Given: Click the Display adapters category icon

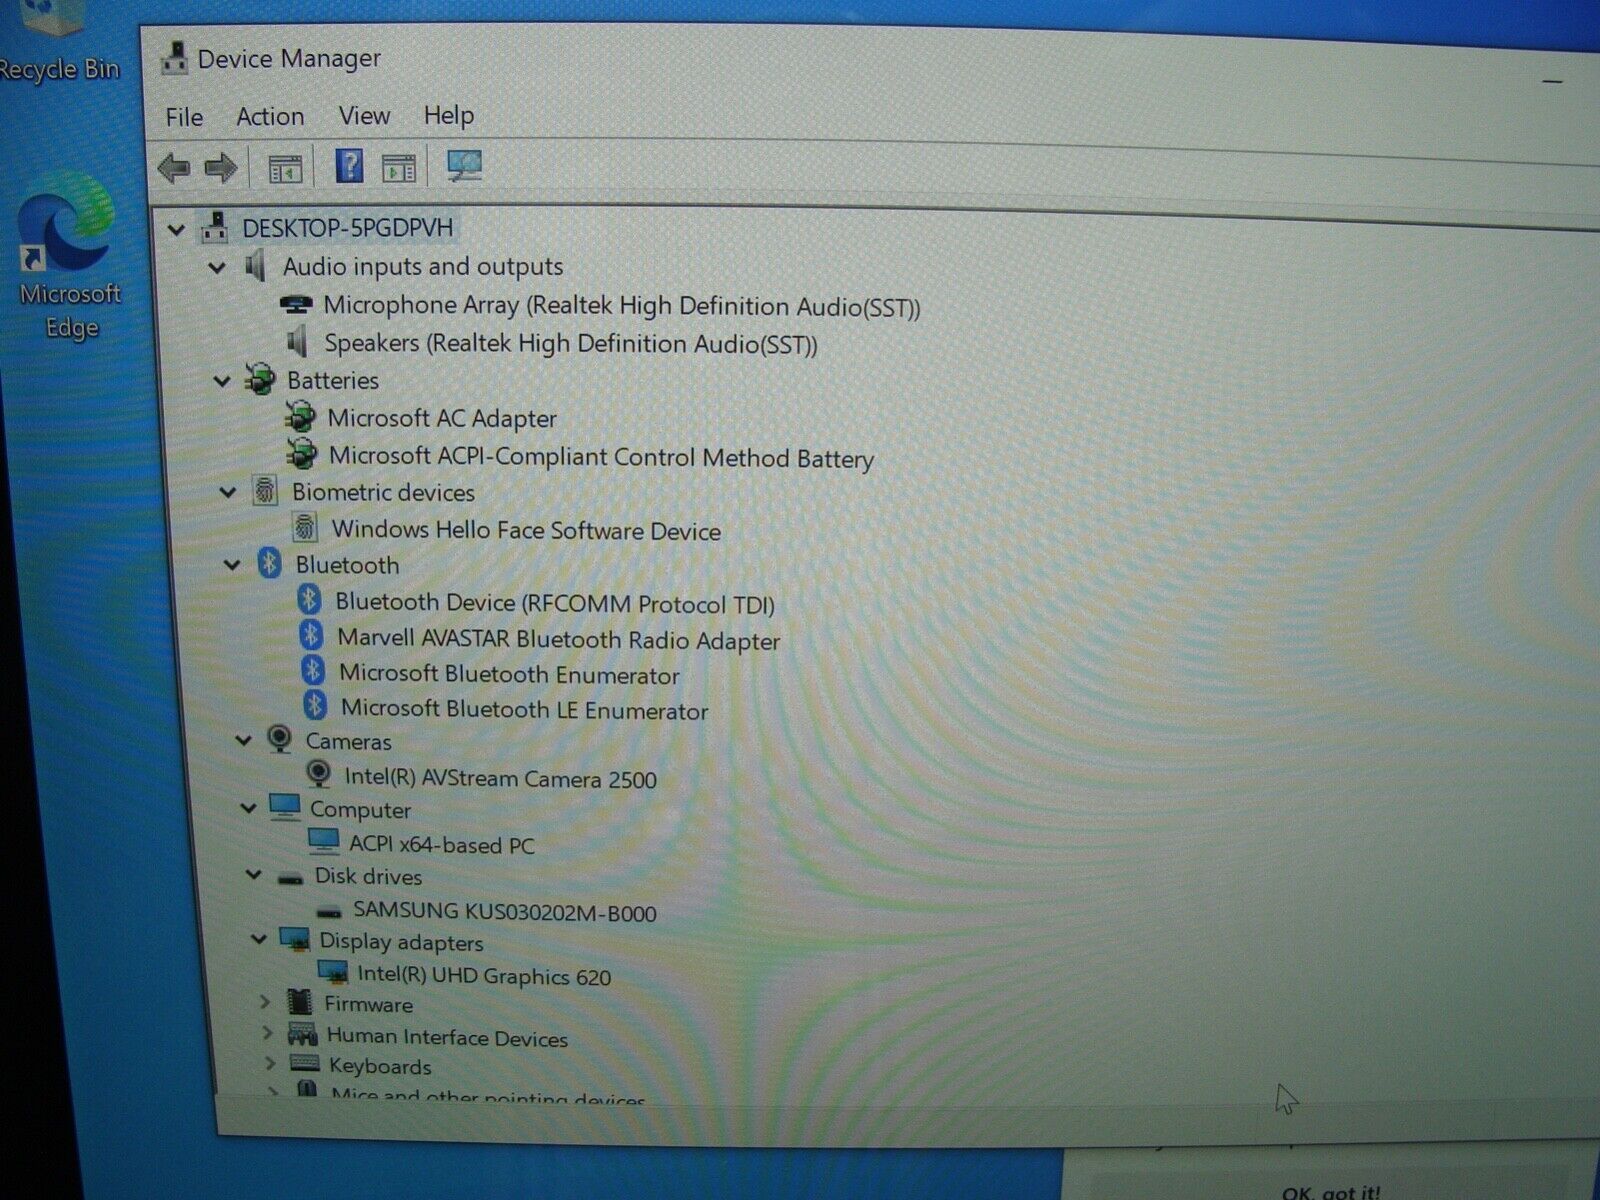Looking at the screenshot, I should (x=294, y=940).
